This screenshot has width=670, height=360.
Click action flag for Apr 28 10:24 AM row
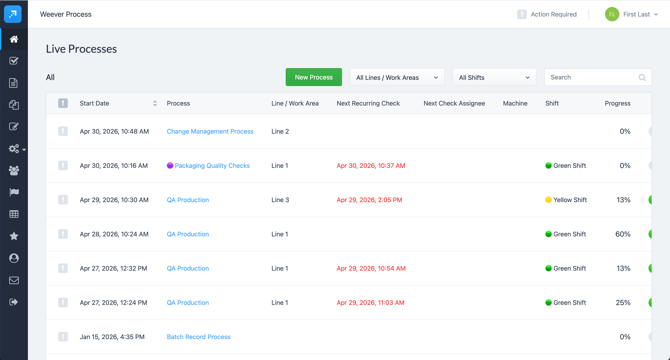pyautogui.click(x=63, y=234)
